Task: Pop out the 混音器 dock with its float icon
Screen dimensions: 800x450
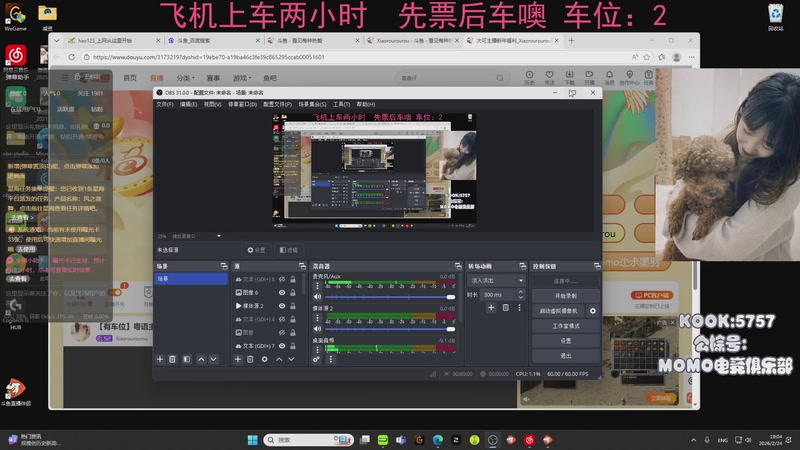Action: [458, 266]
